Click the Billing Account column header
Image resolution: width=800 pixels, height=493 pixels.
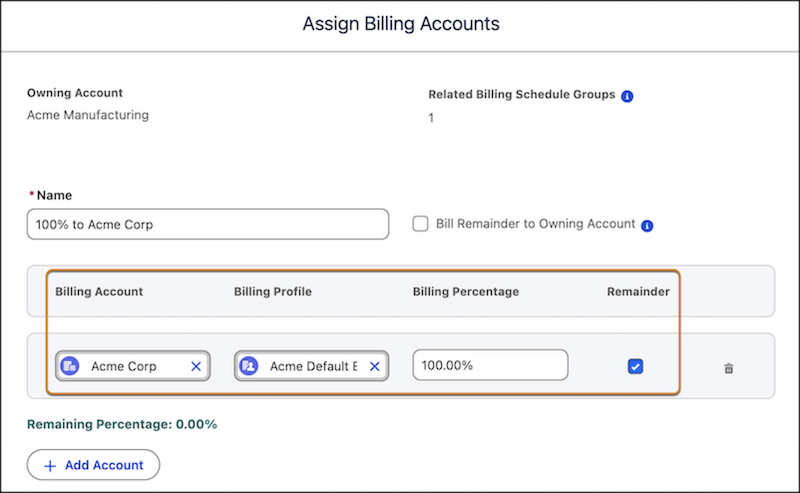click(x=99, y=291)
